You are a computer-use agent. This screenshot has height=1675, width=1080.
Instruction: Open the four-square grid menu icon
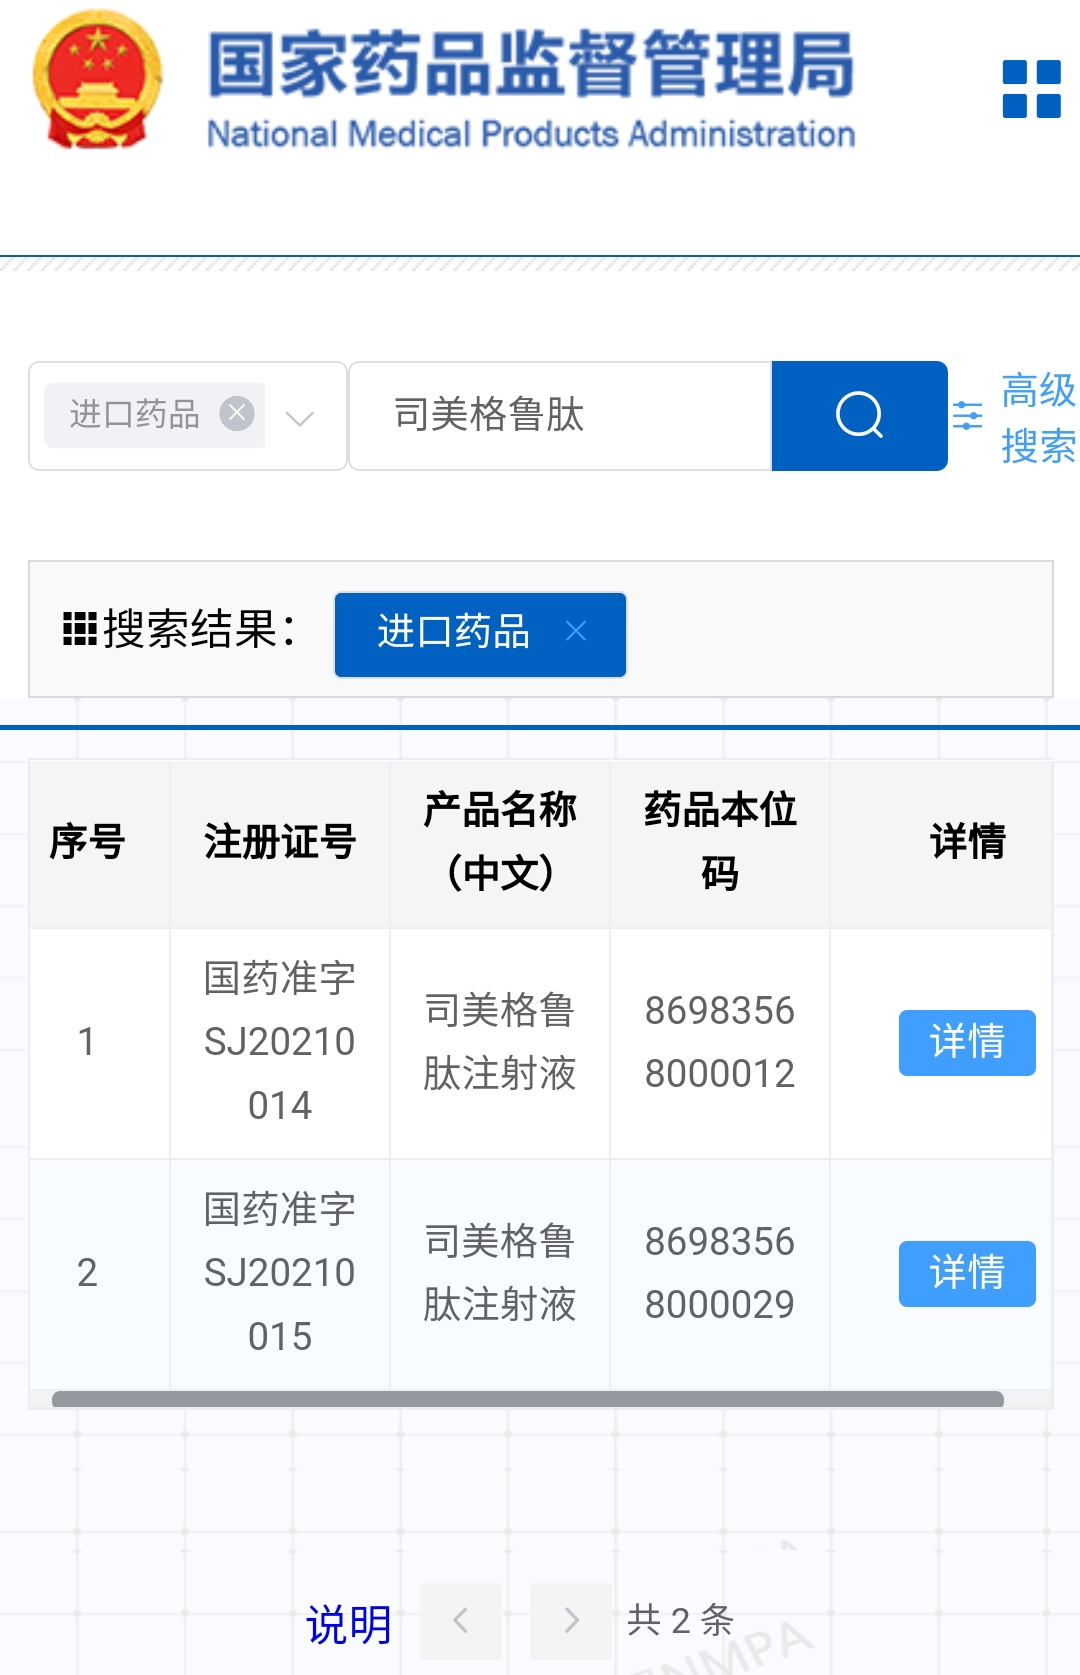point(1031,90)
